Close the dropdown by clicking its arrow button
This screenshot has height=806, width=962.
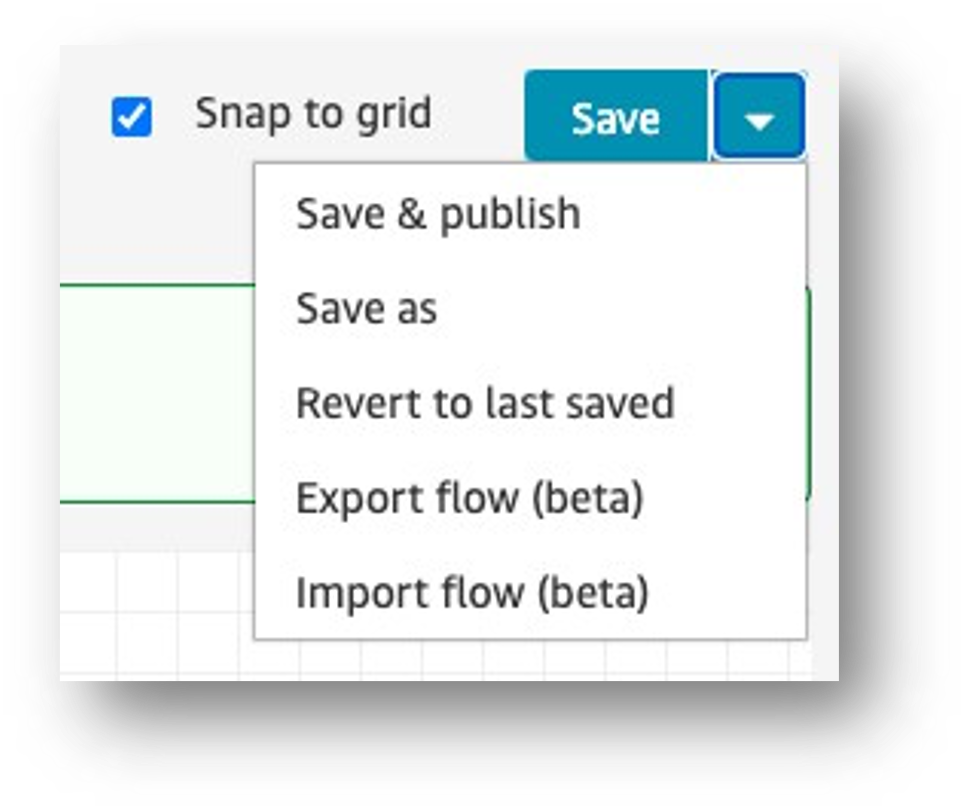point(759,118)
